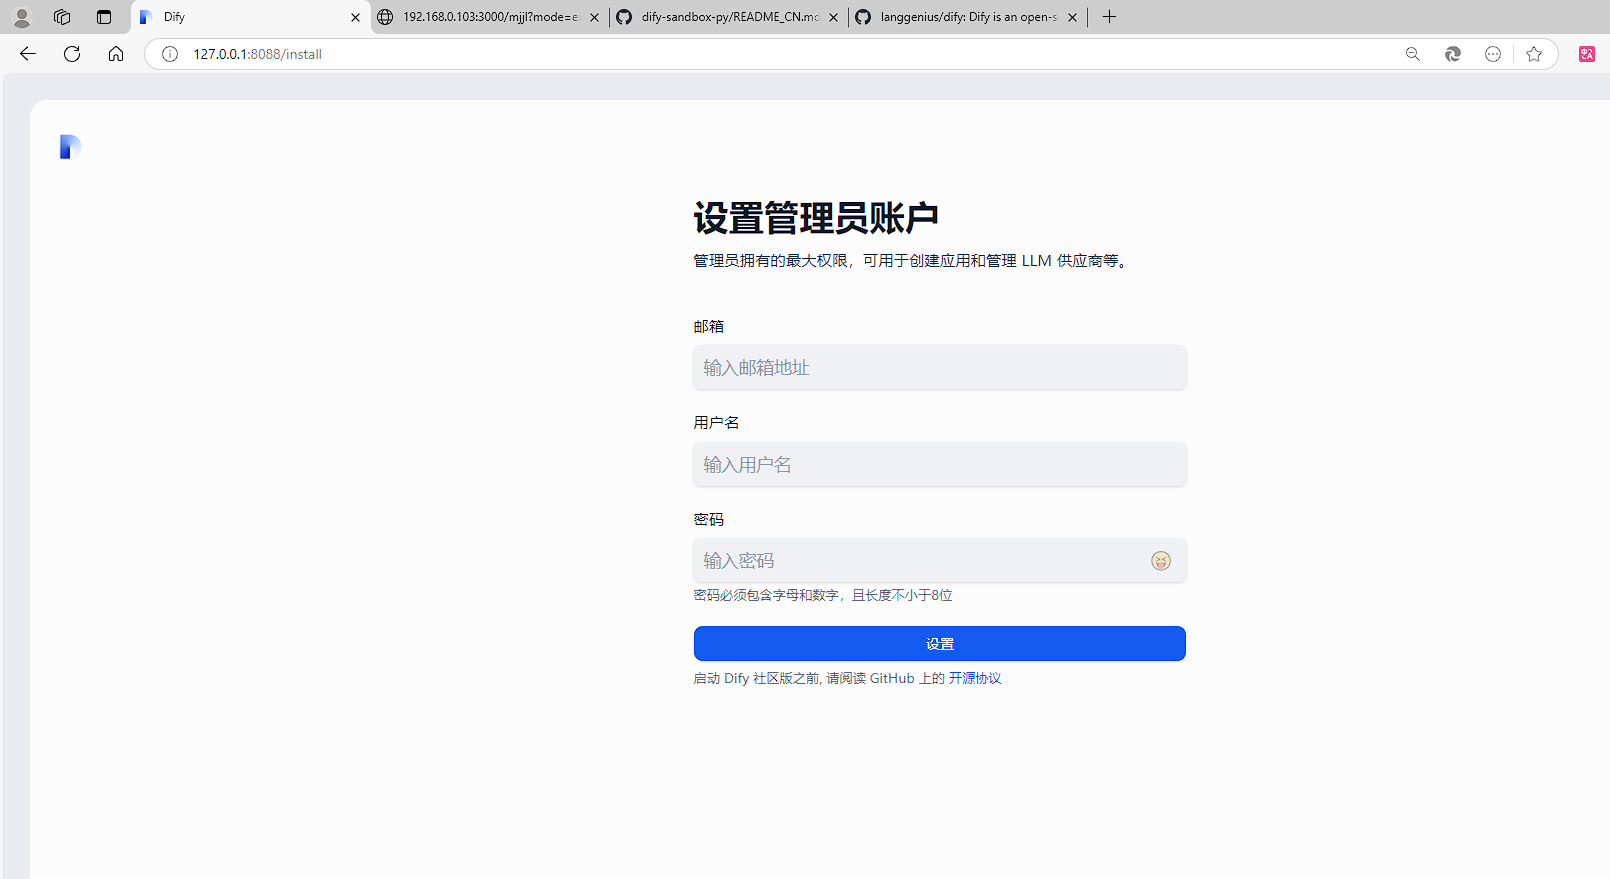
Task: Focus the 输入邮箱地址 email field
Action: click(x=940, y=368)
